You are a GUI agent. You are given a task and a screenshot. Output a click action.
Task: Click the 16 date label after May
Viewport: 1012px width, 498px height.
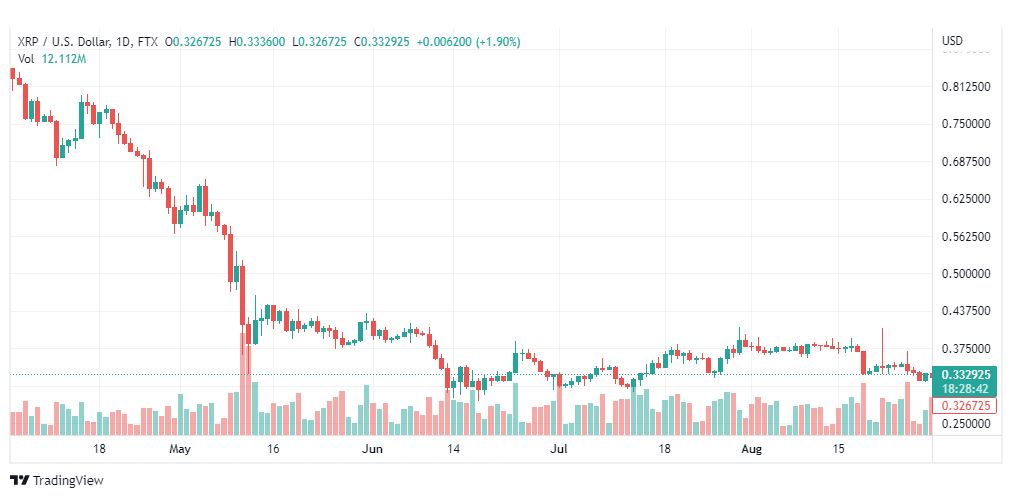click(272, 449)
